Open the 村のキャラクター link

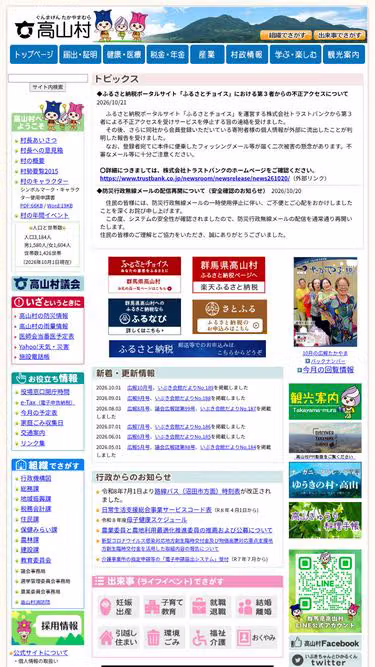(x=44, y=182)
